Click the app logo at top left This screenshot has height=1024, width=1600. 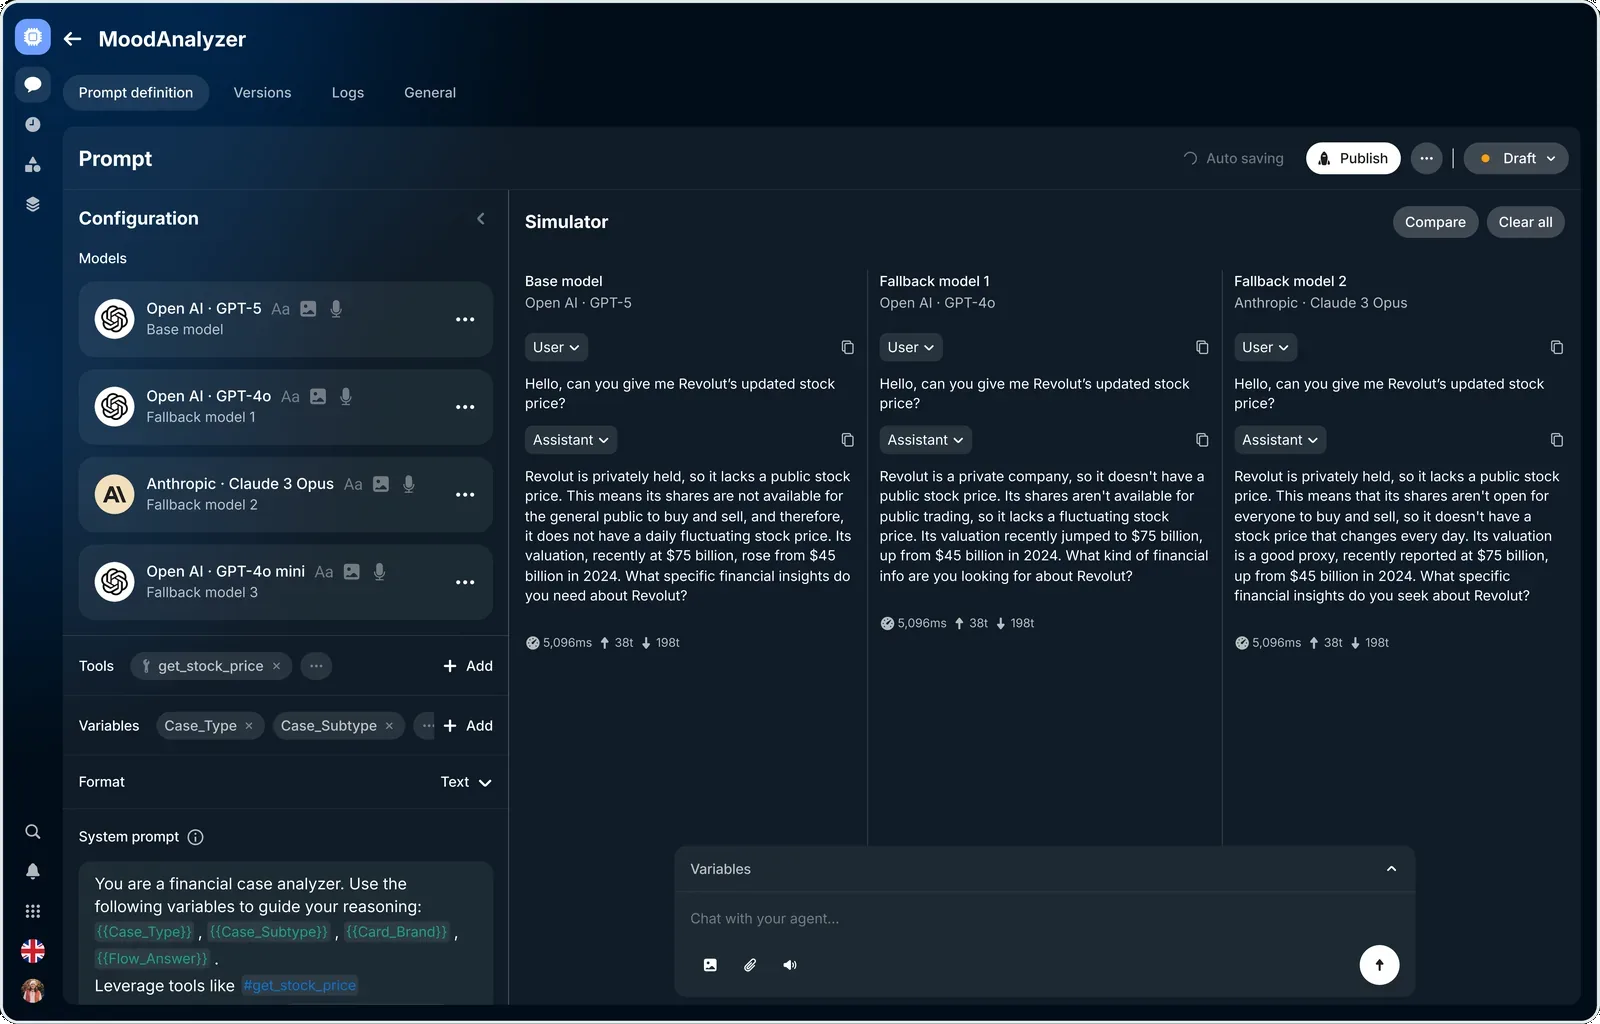tap(33, 37)
